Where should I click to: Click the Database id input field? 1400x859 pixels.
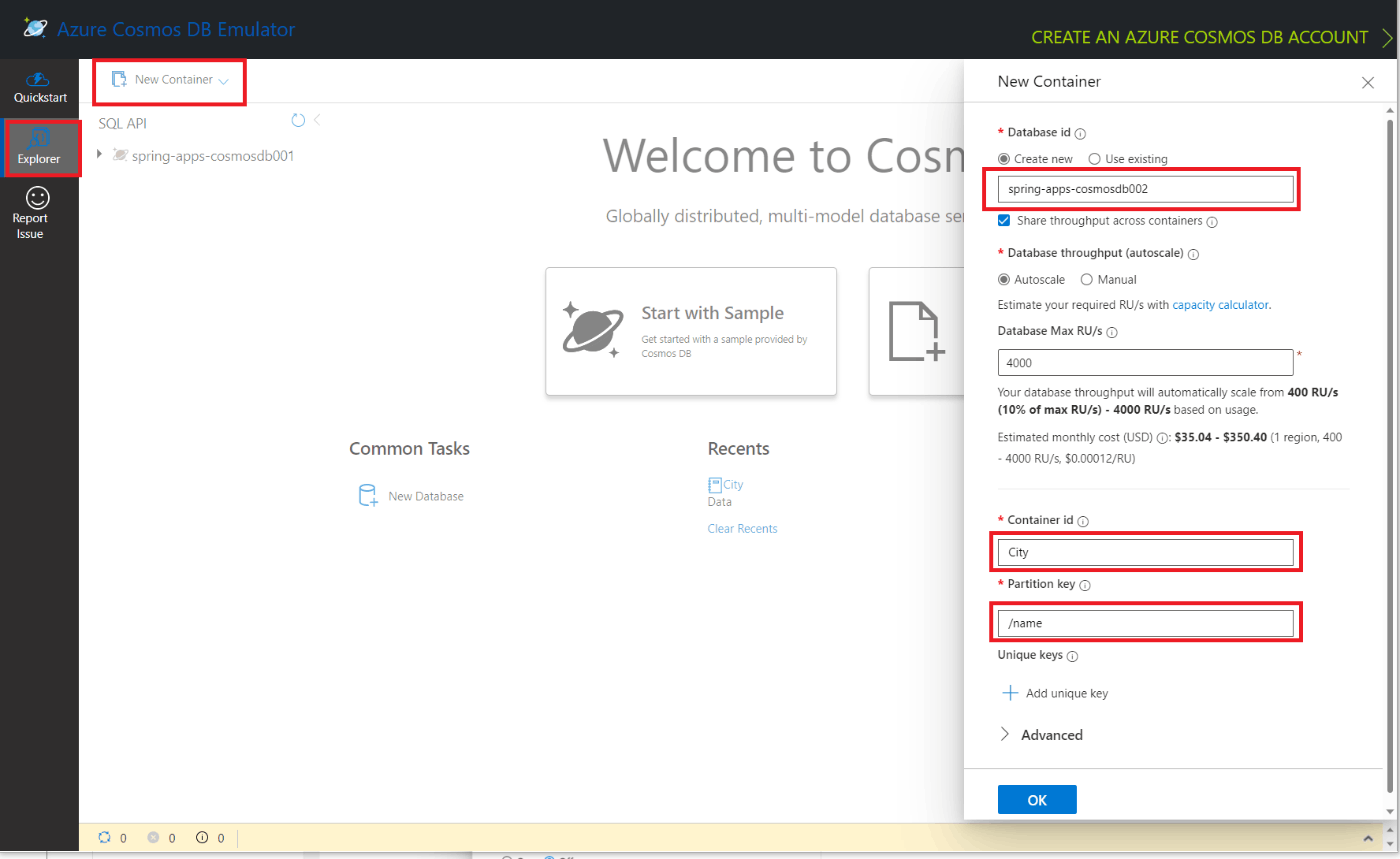(x=1146, y=188)
